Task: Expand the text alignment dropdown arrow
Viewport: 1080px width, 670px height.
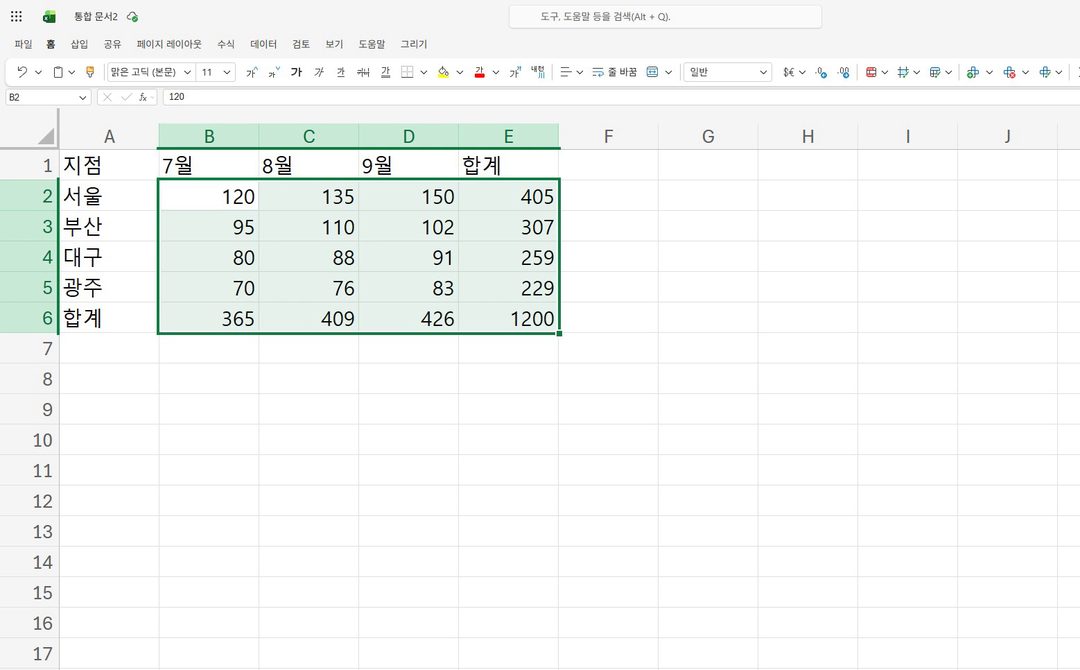Action: [579, 72]
